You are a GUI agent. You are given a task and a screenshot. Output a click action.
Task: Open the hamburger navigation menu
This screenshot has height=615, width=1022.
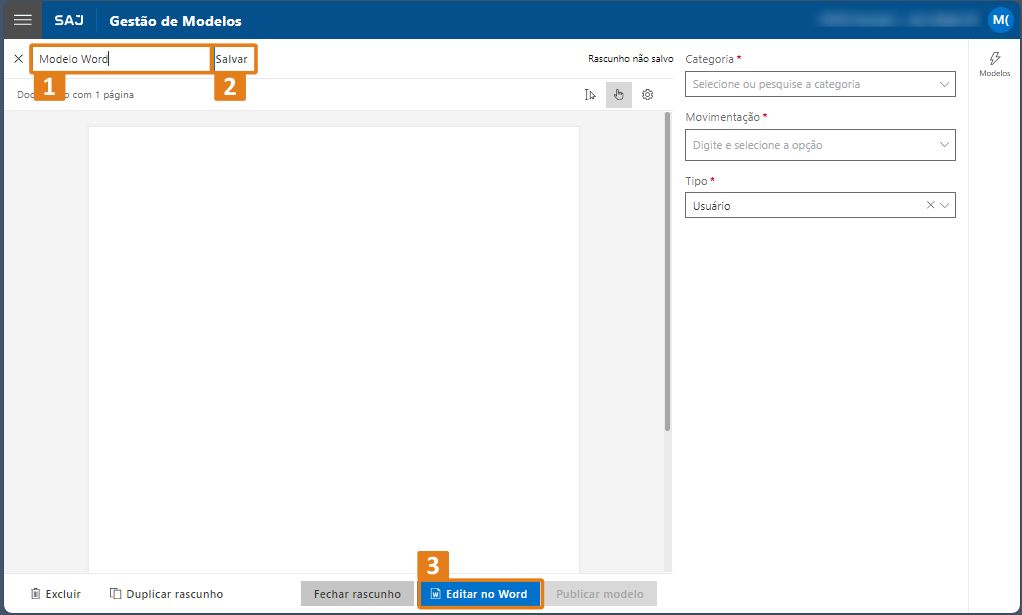[x=22, y=20]
